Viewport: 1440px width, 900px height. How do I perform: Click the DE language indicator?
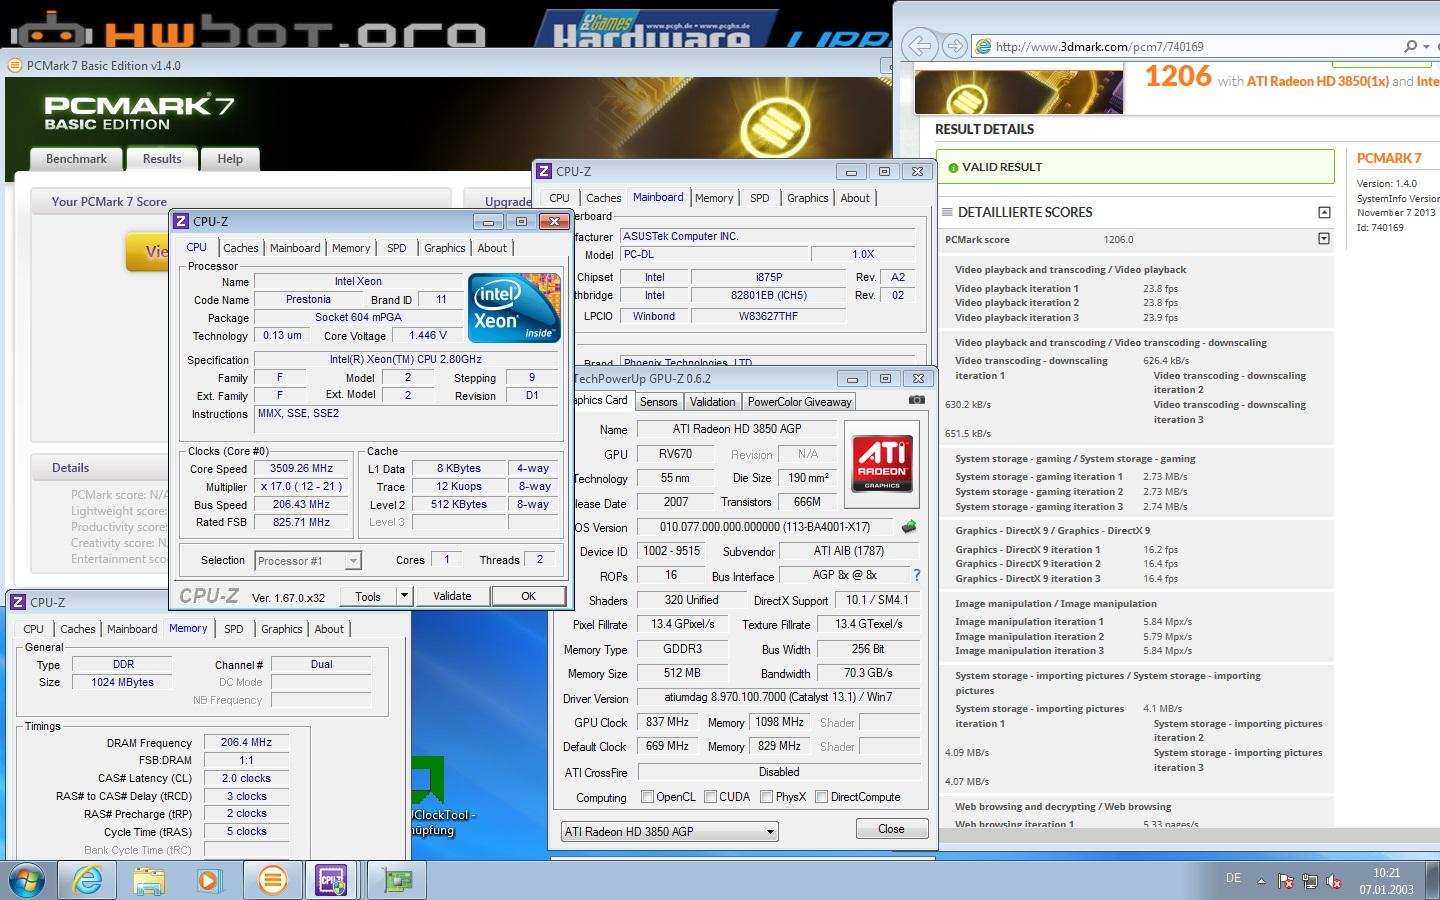(x=1233, y=879)
